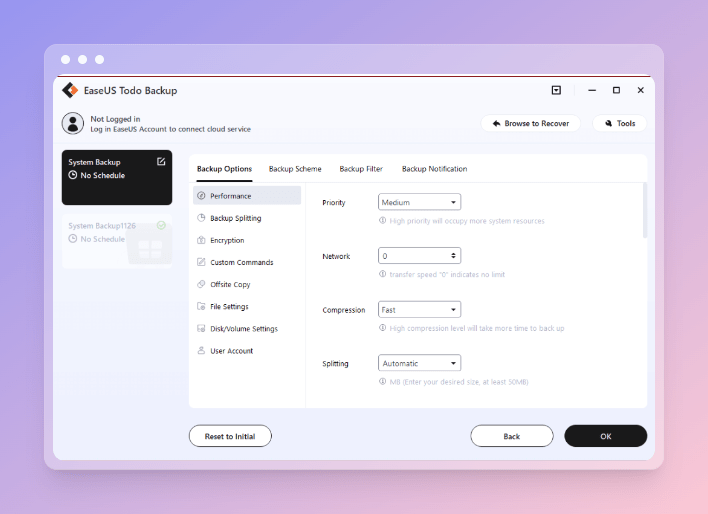Confirm settings with the OK button
This screenshot has height=514, width=708.
pos(606,436)
